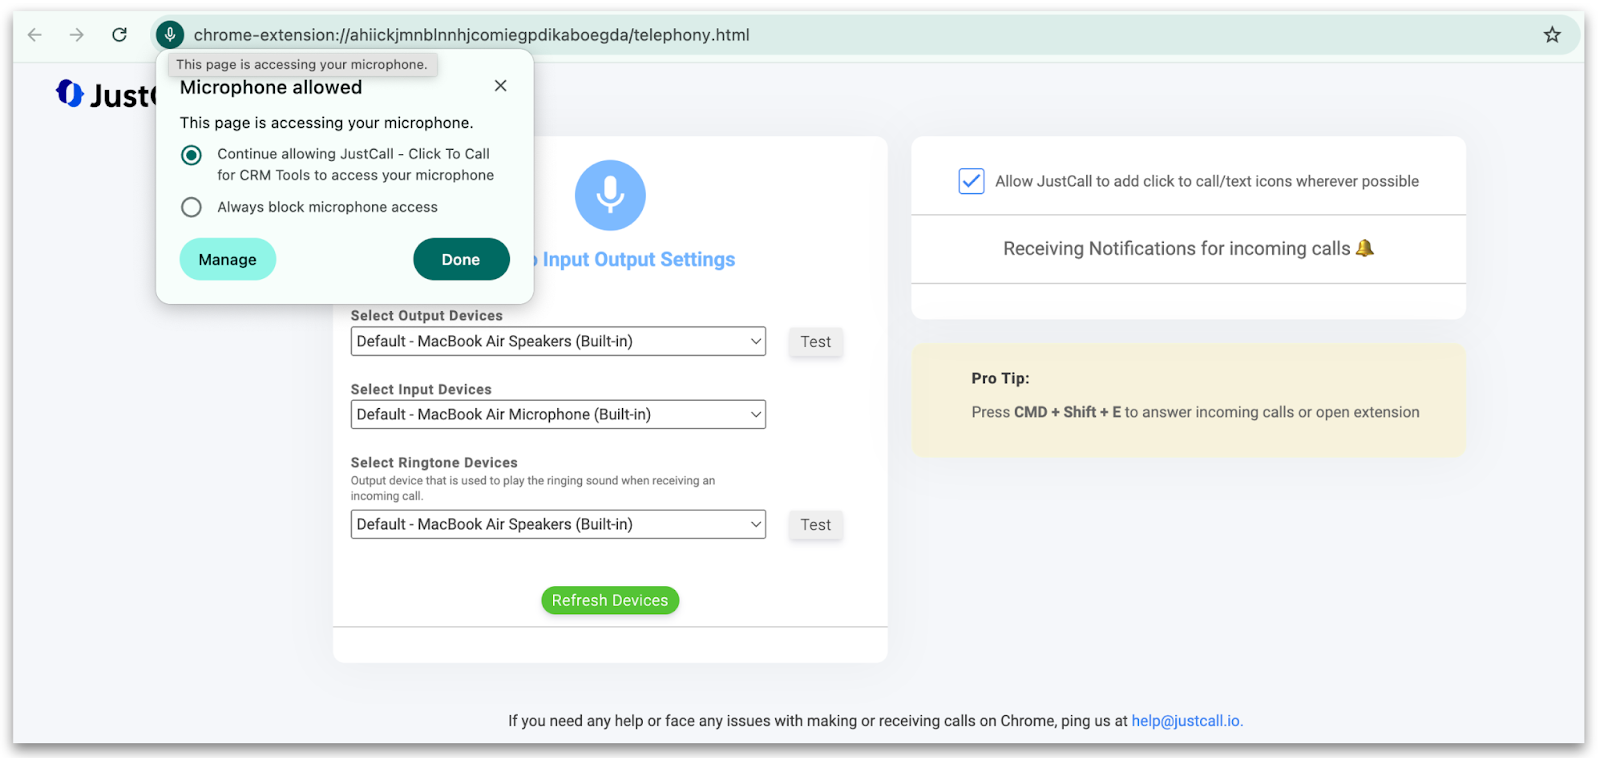
Task: Uncheck Allow JustCall click to call icons
Action: coord(971,181)
